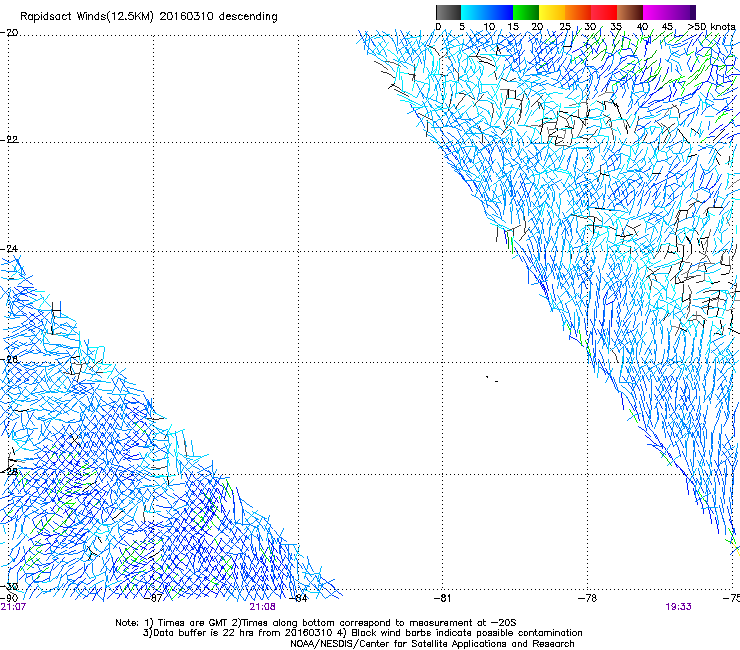
Task: Click the 'Times are GMT' note line
Action: click(316, 623)
